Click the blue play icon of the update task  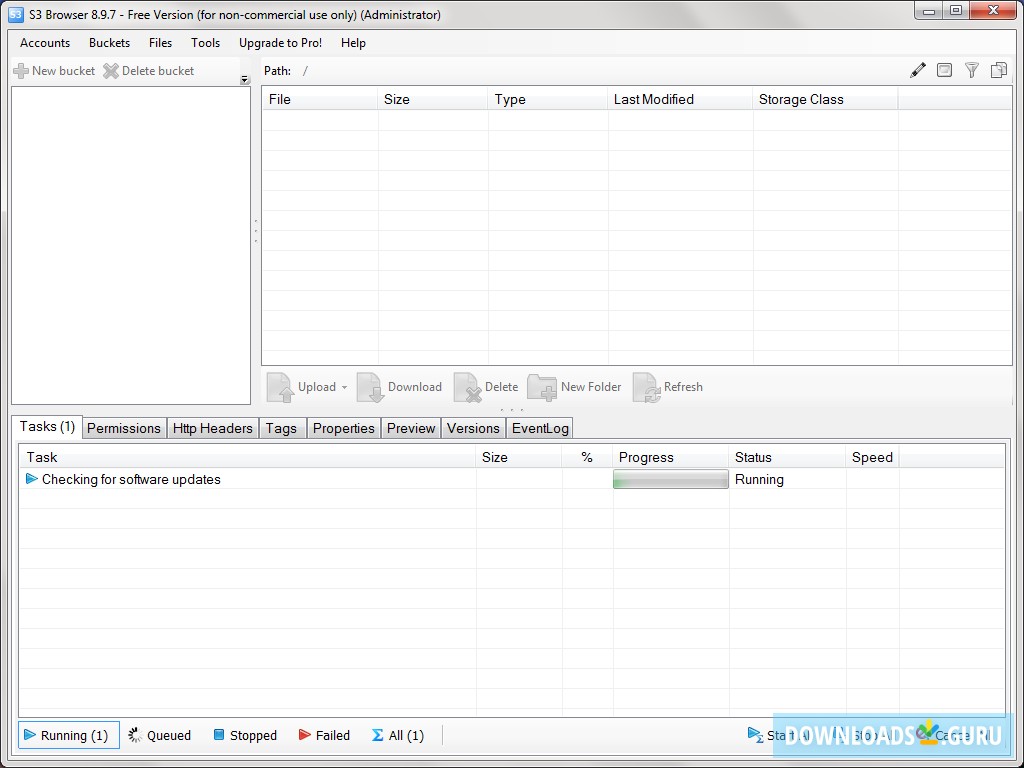click(x=31, y=479)
